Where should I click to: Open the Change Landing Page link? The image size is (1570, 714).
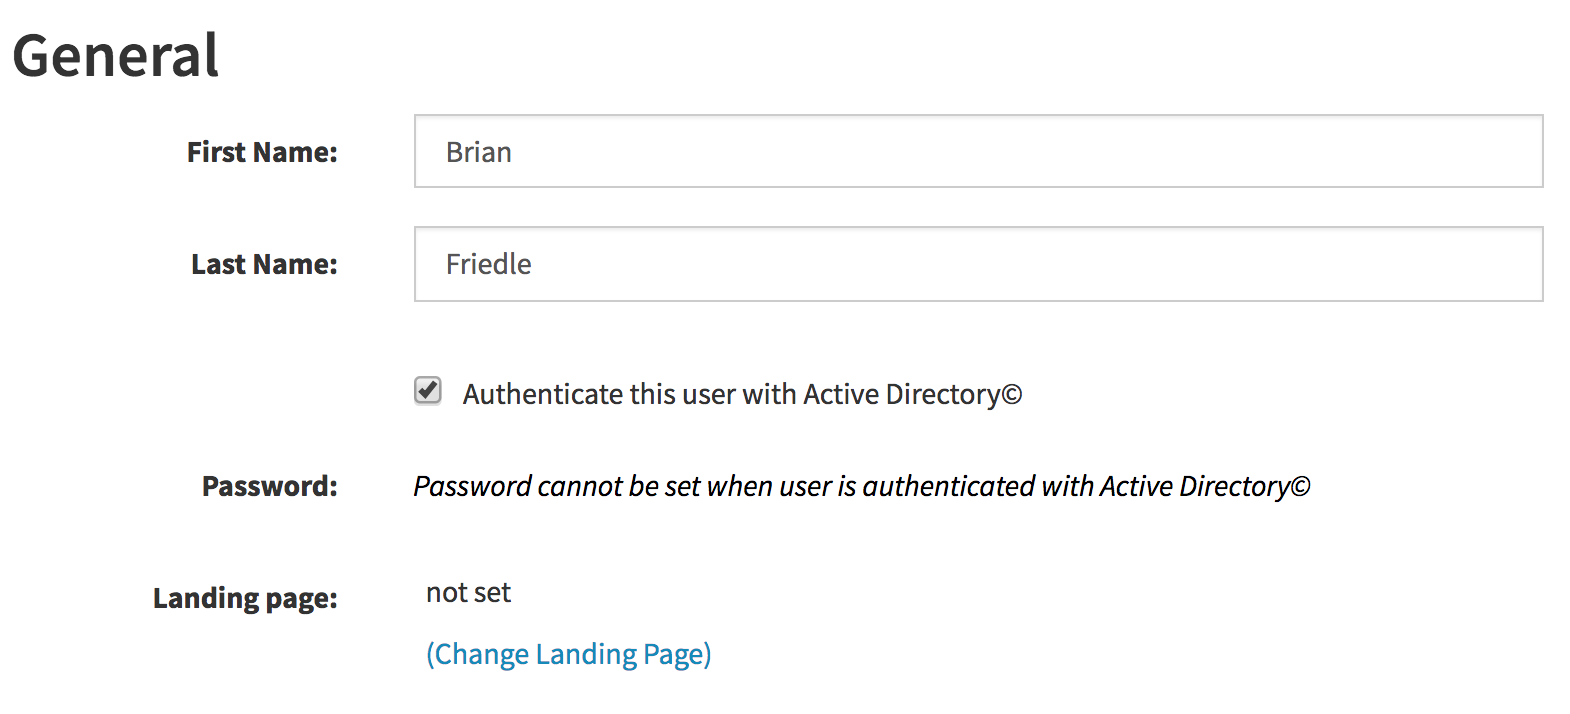(x=569, y=654)
